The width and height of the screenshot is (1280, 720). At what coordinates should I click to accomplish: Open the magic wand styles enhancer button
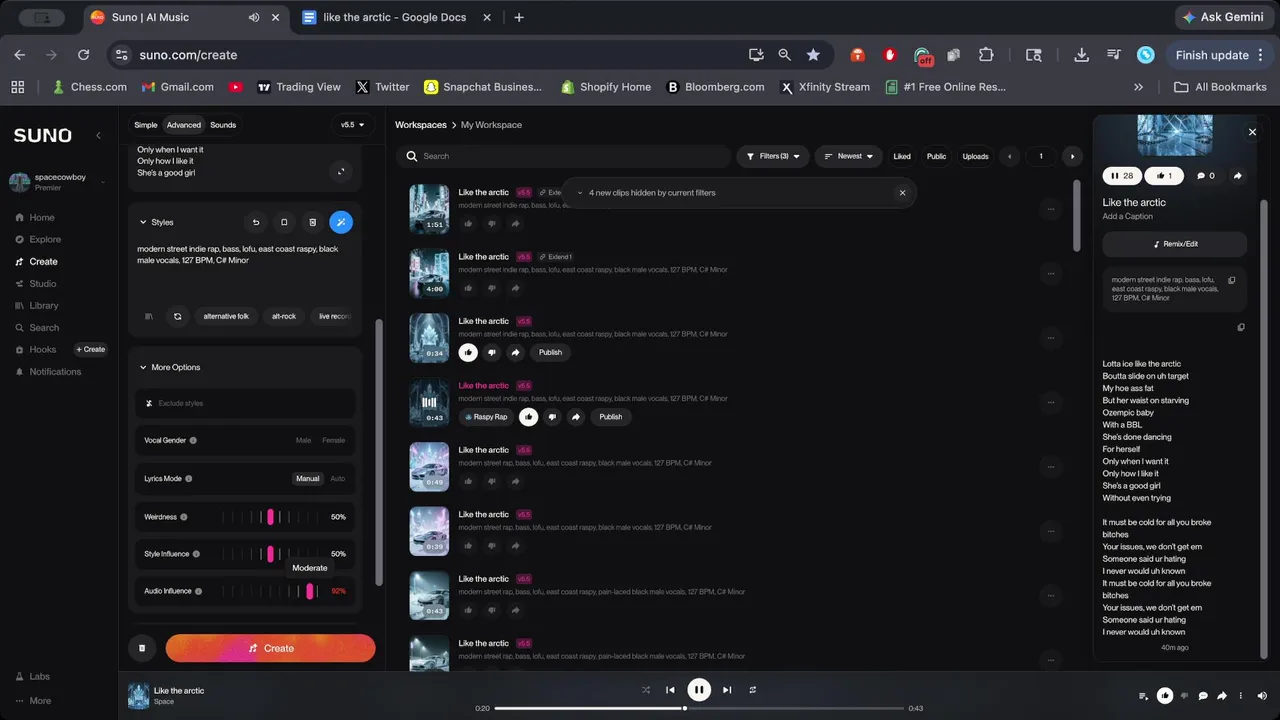pos(341,222)
